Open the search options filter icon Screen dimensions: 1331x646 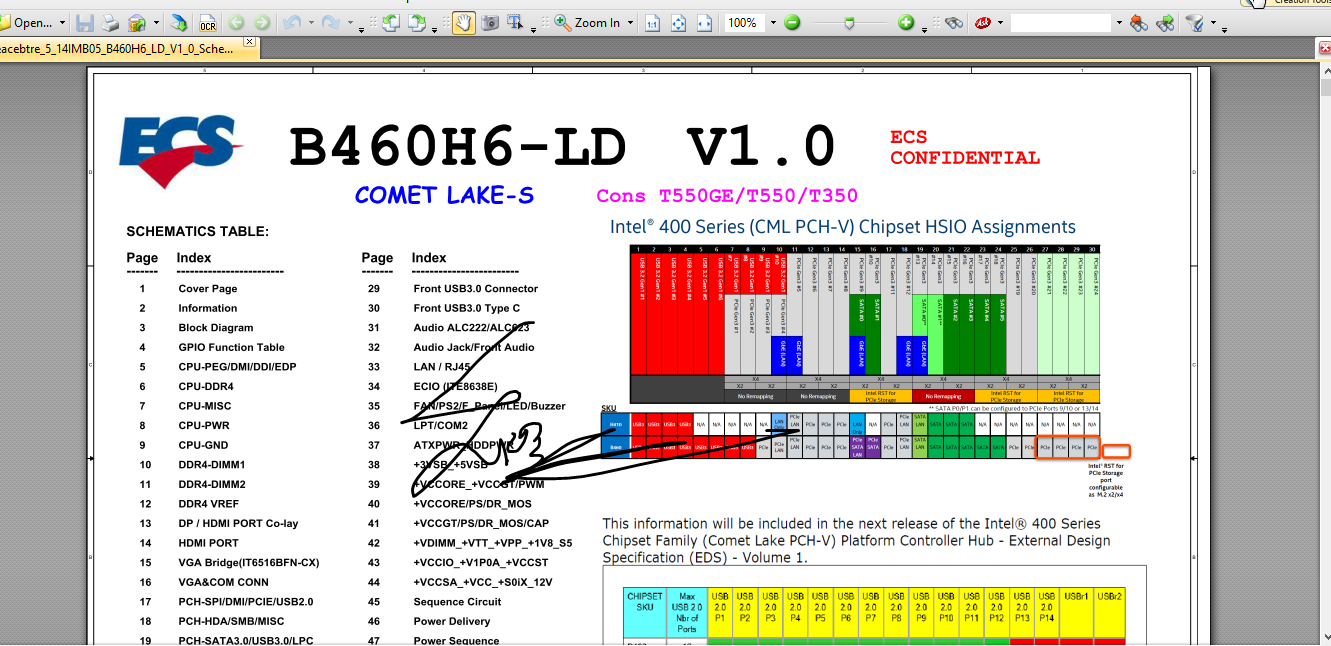pos(1194,23)
